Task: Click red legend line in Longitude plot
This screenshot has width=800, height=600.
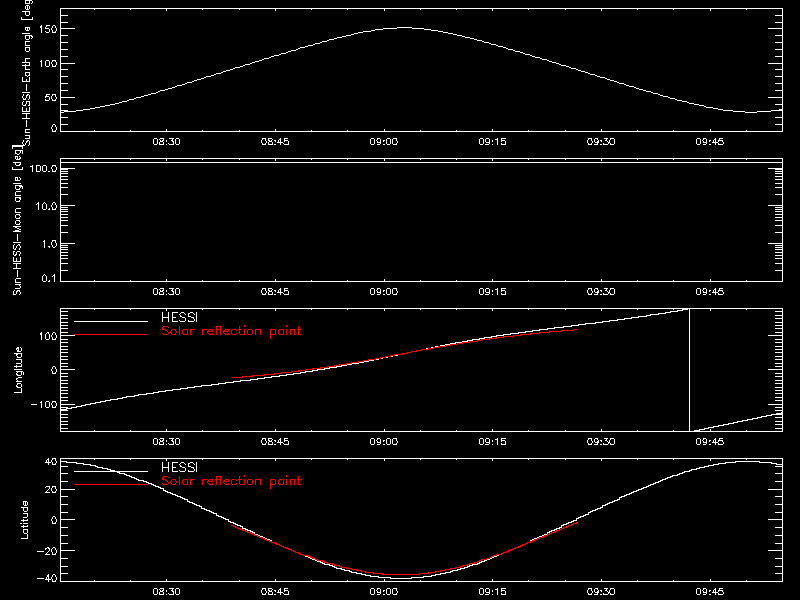Action: point(111,335)
